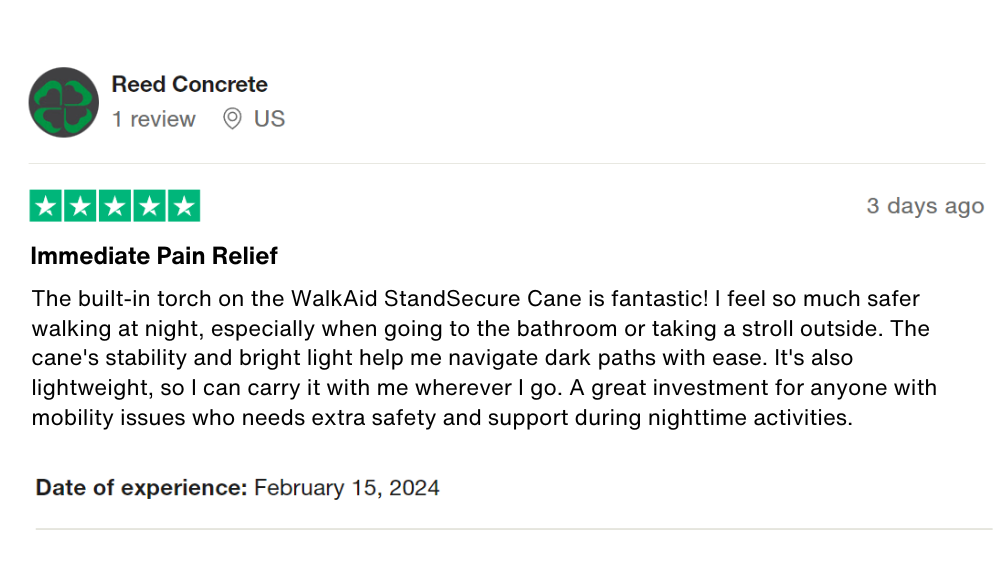Click the green clover profile avatar

pos(64,102)
